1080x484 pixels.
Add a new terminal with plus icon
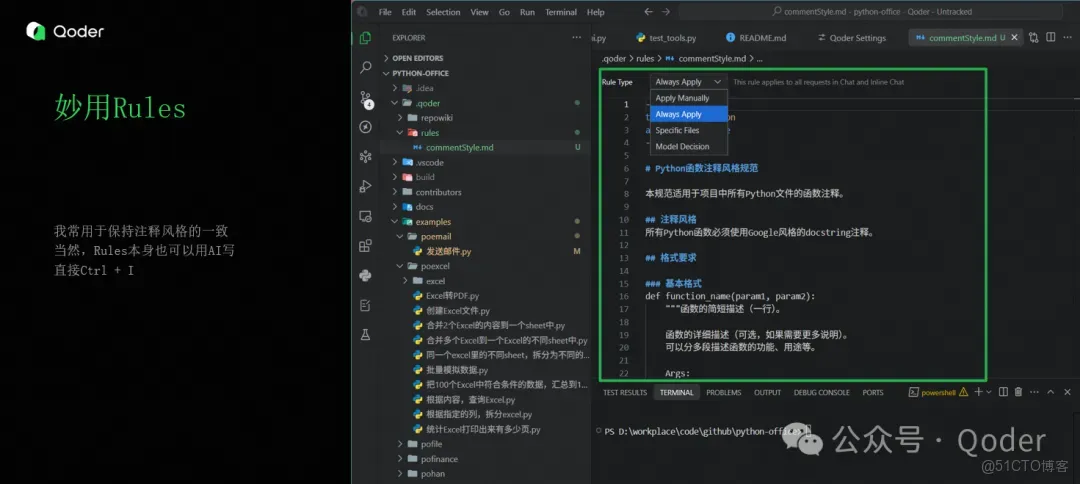point(978,392)
